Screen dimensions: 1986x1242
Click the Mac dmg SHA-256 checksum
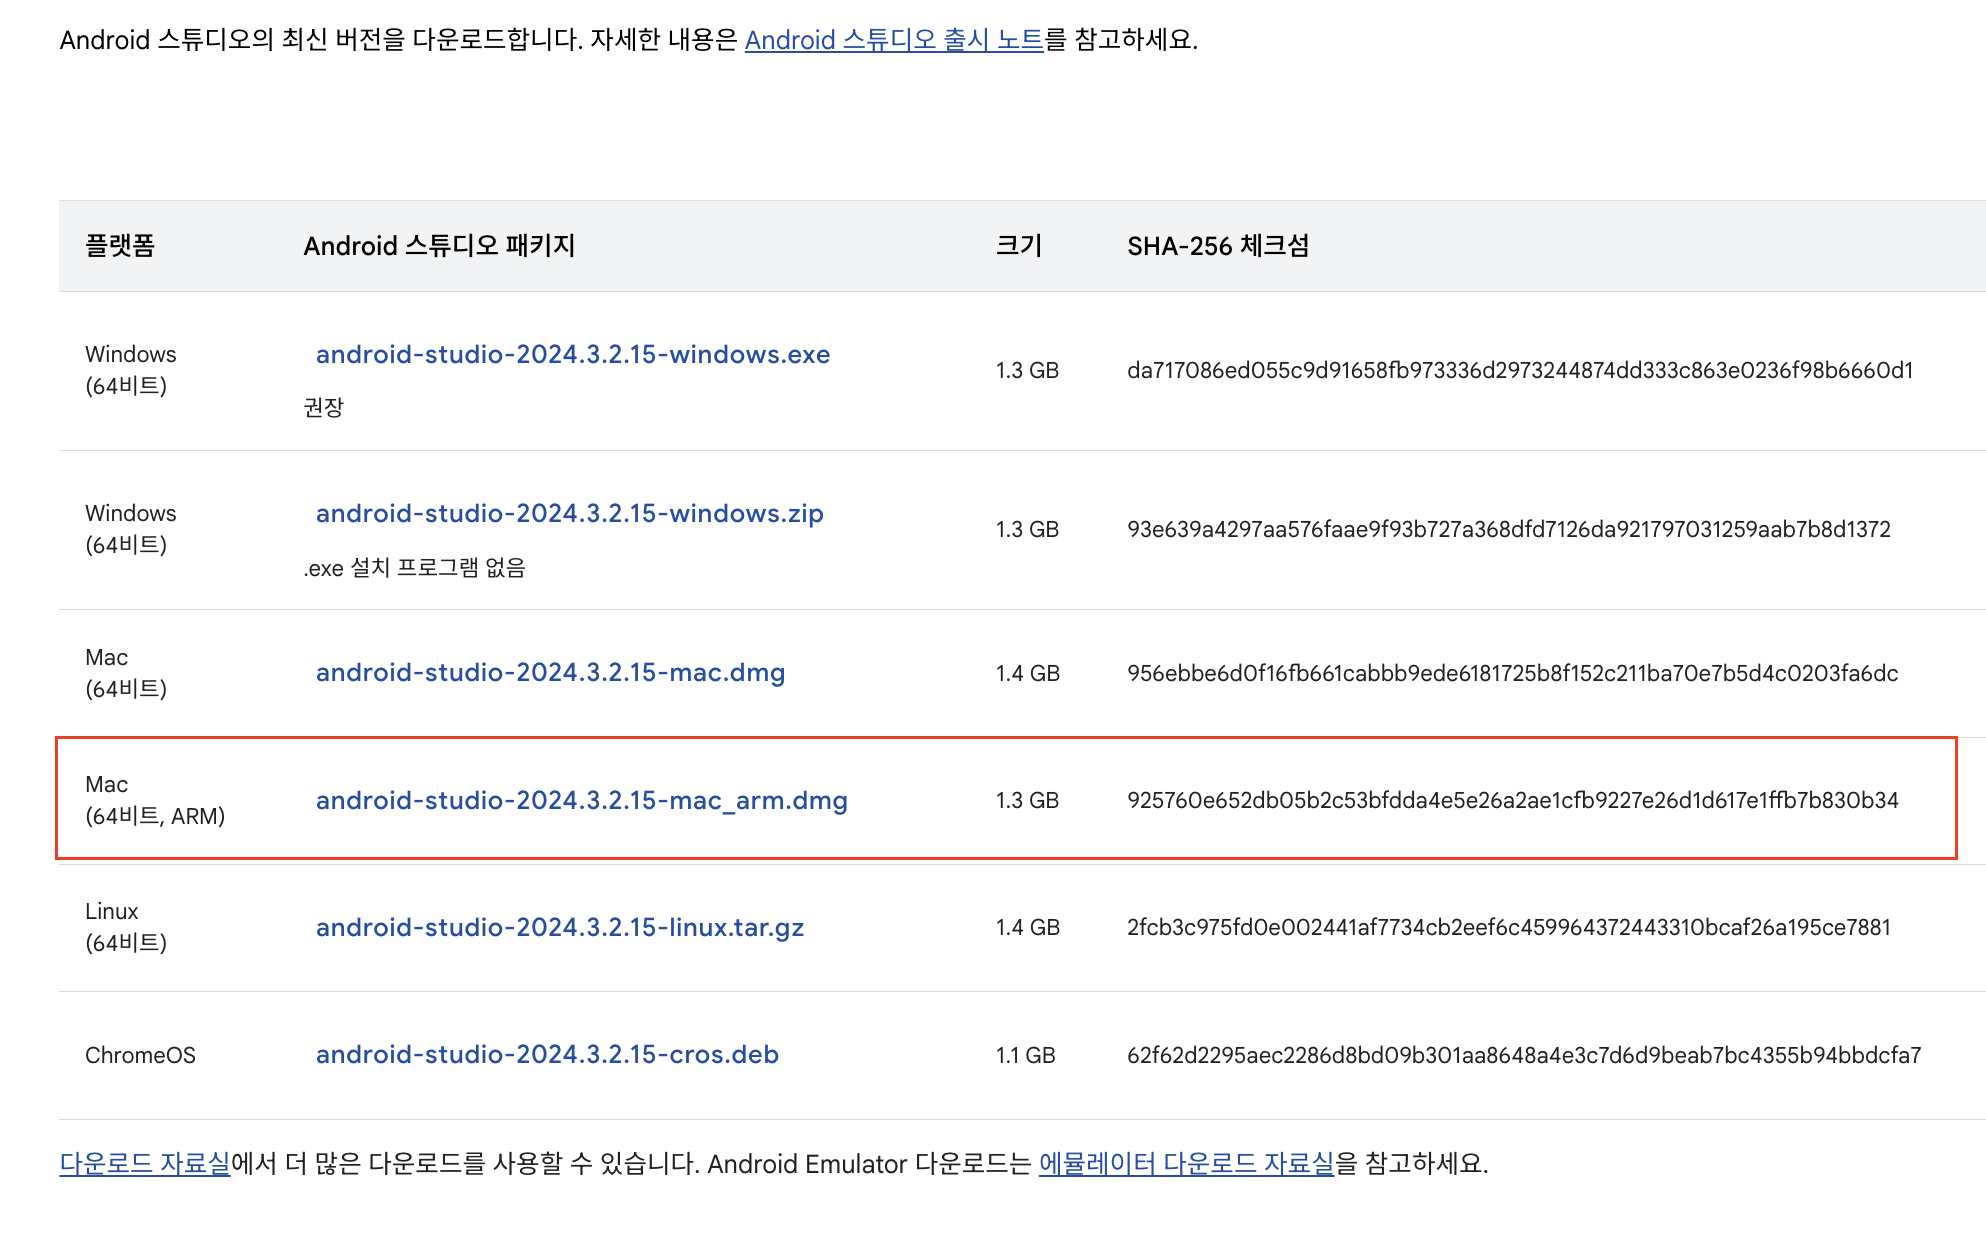tap(1512, 674)
